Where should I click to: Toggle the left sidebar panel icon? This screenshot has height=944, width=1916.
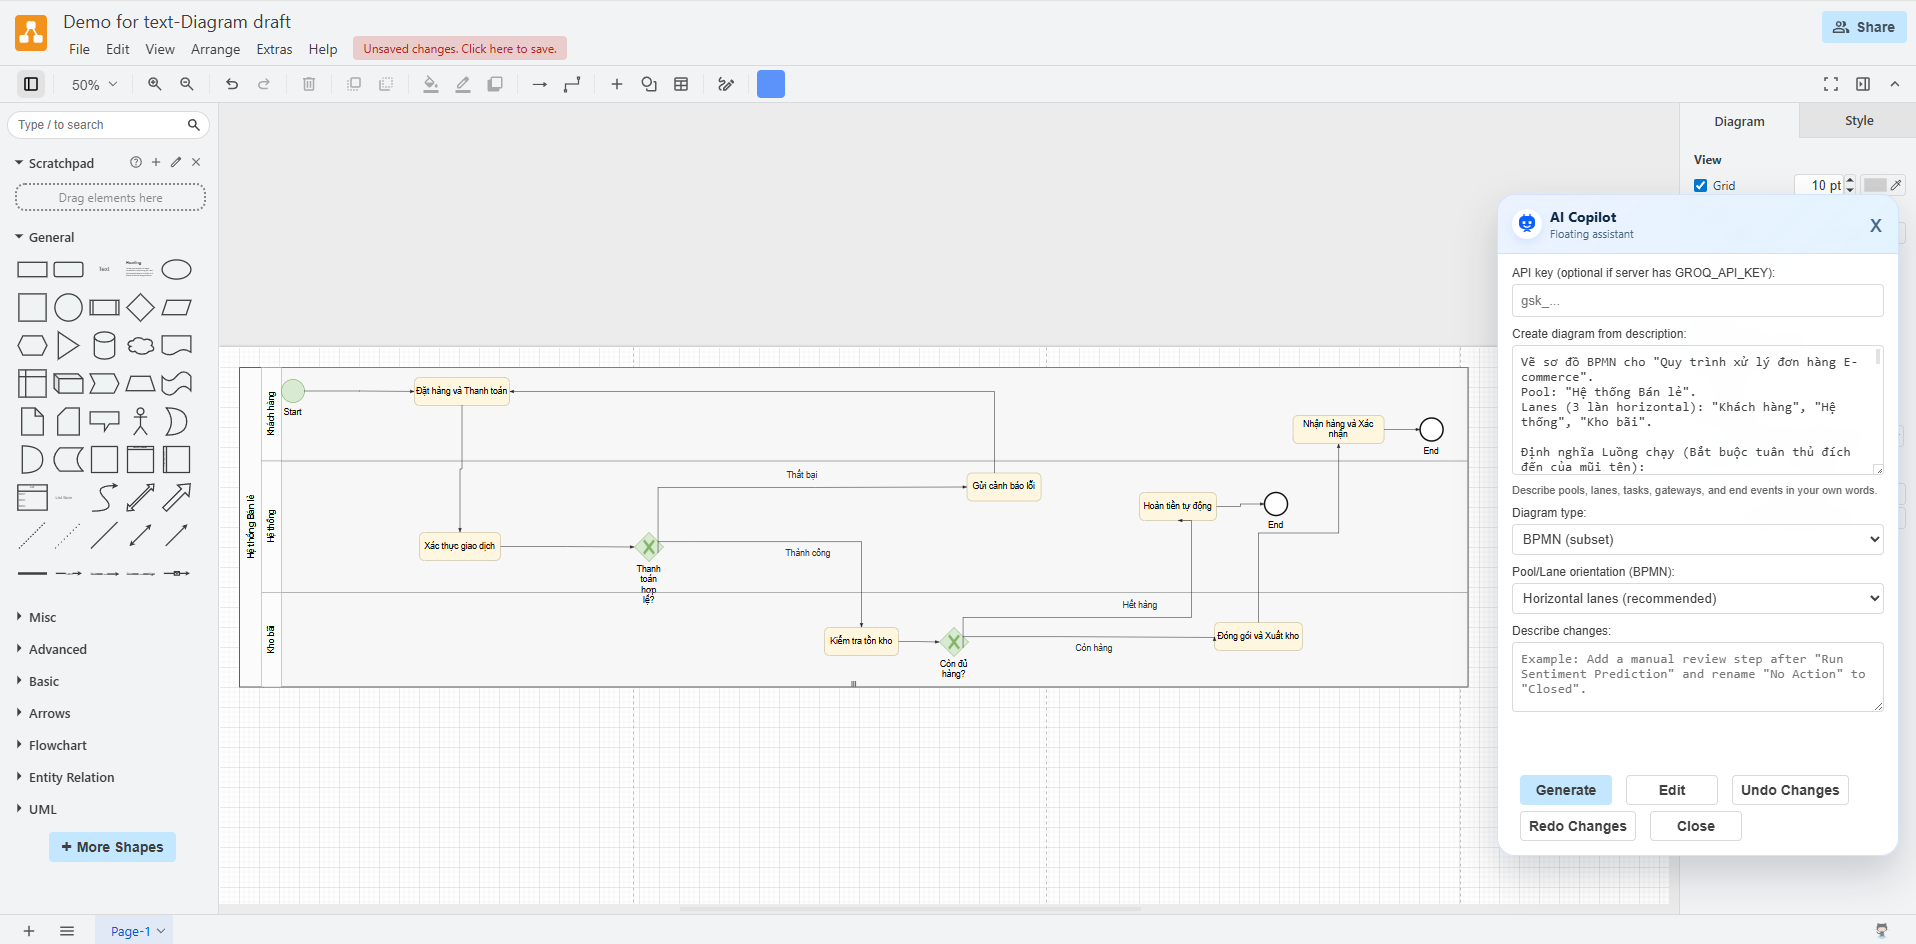click(31, 85)
